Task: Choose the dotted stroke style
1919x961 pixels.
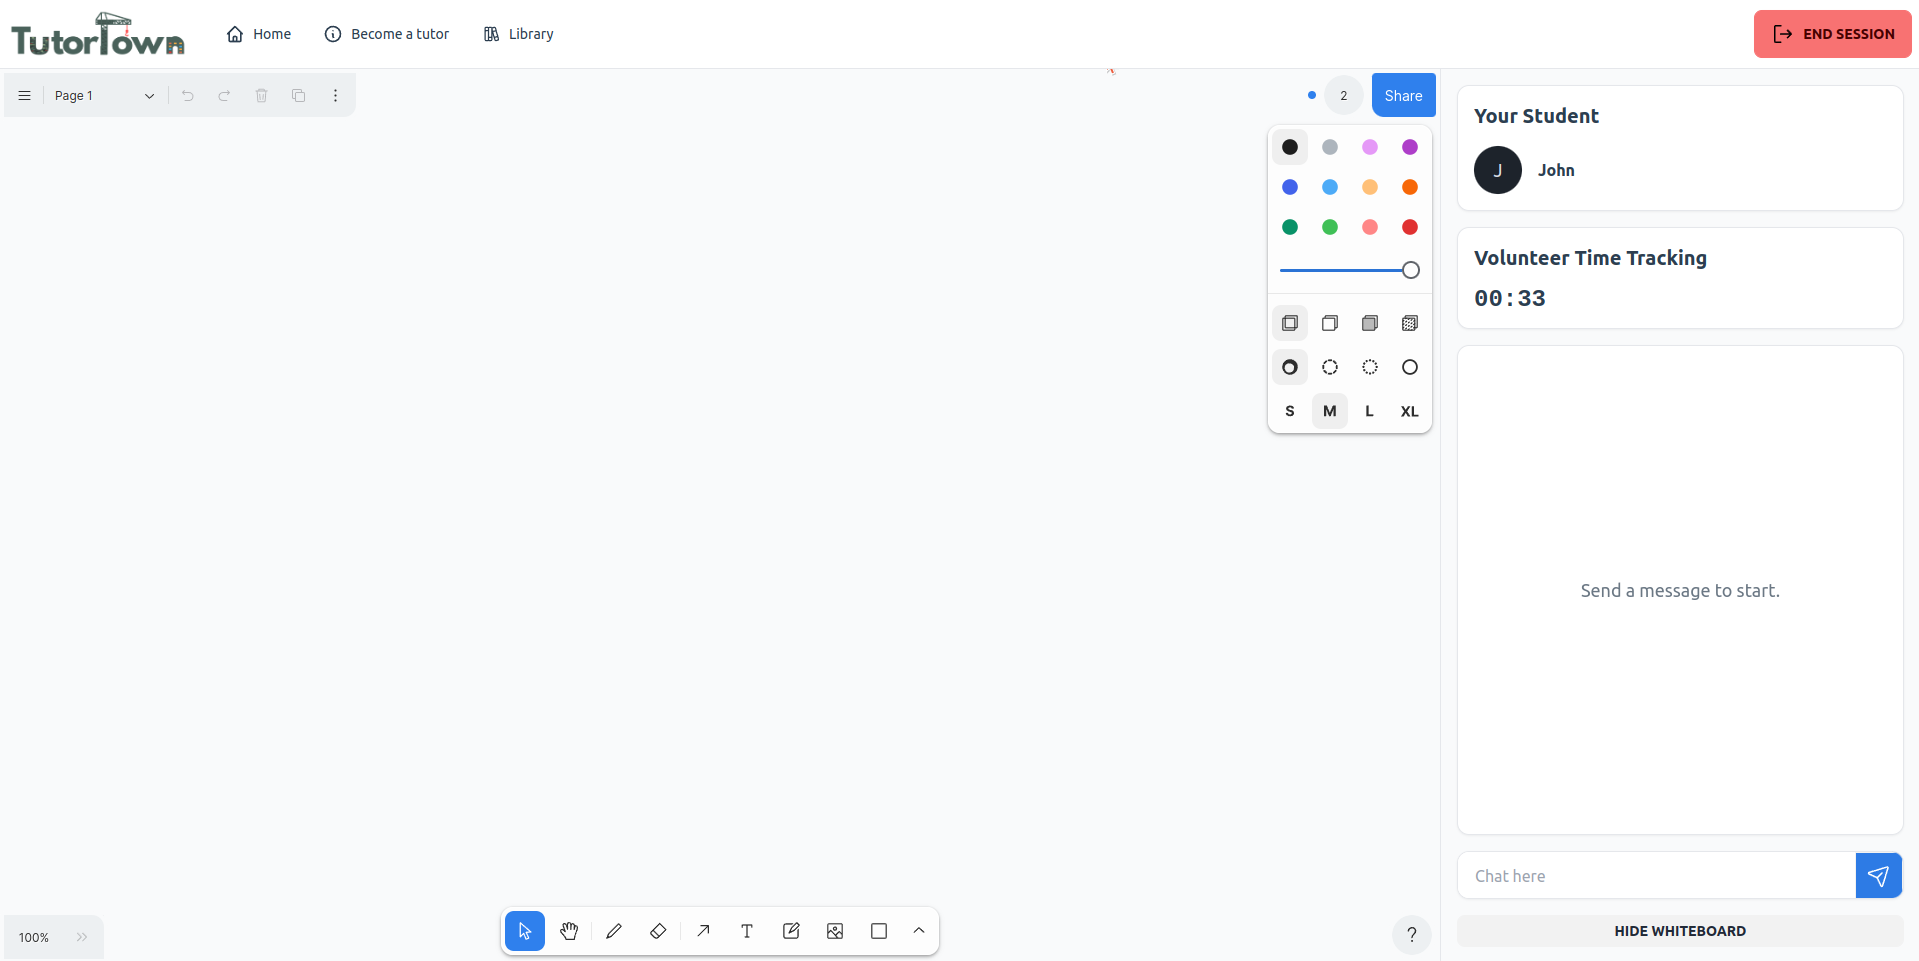Action: (x=1370, y=367)
